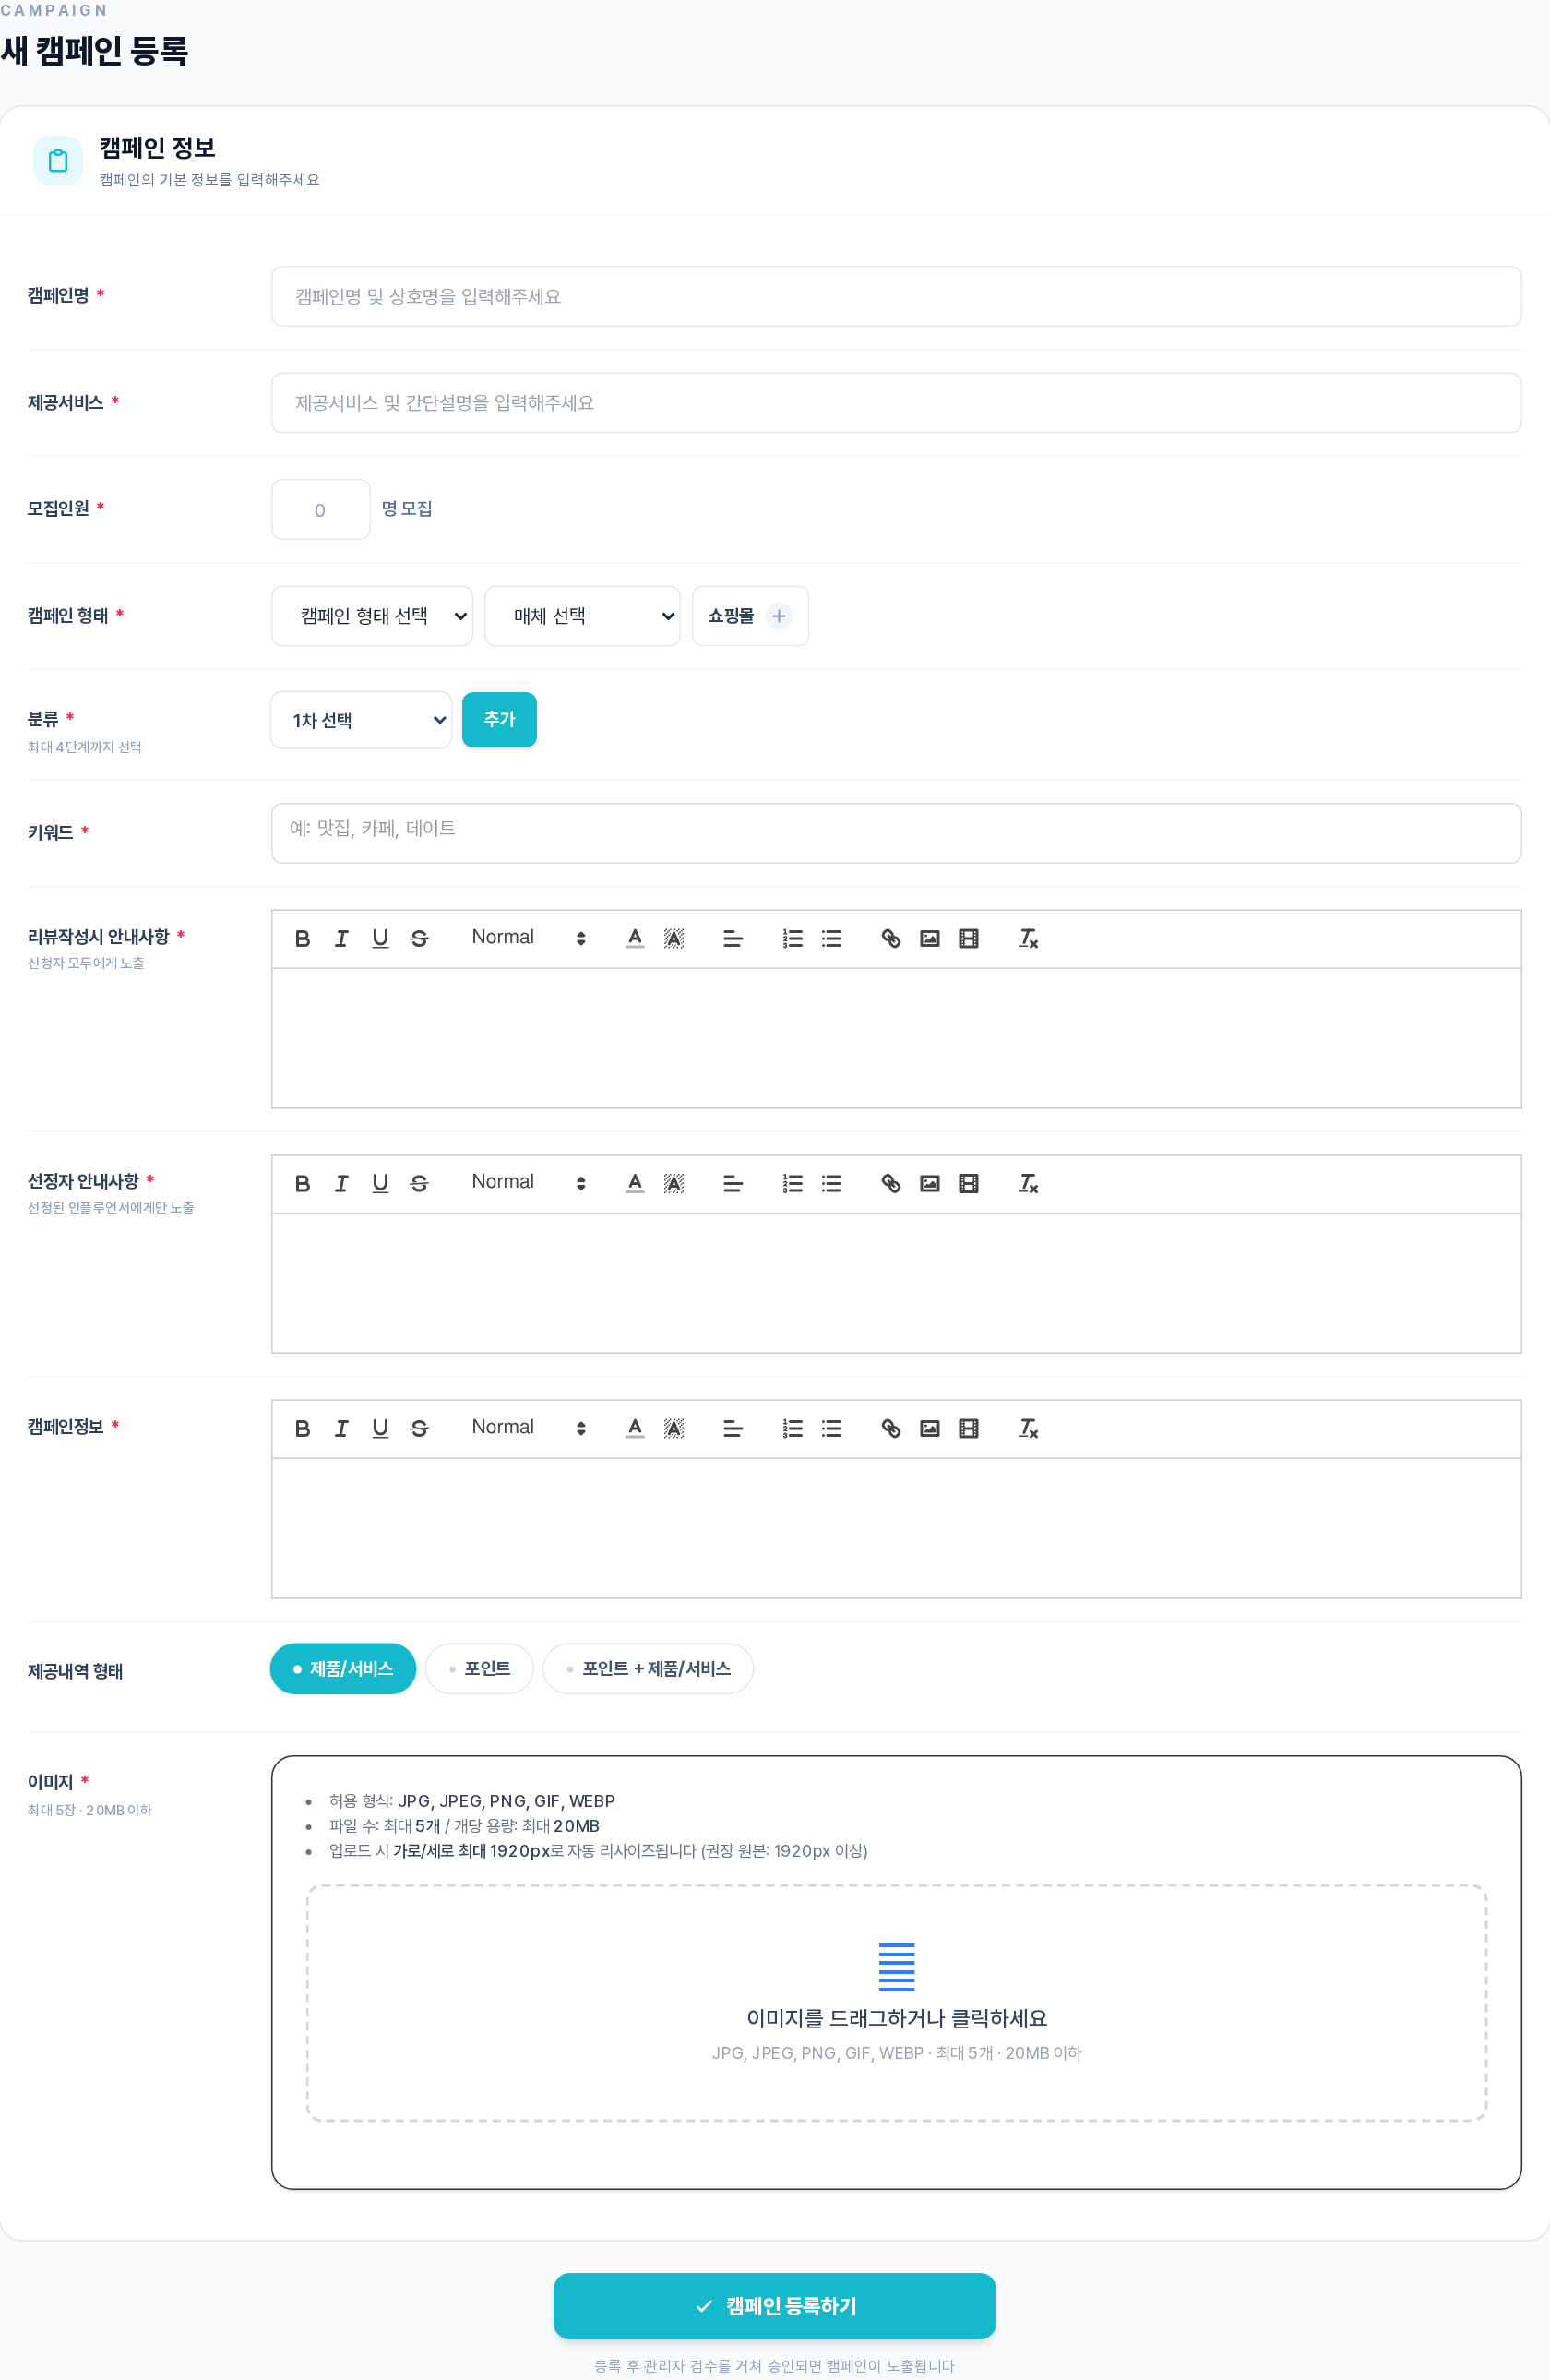The height and width of the screenshot is (2380, 1550).
Task: Select the 제품/서비스 provision type
Action: (x=343, y=1668)
